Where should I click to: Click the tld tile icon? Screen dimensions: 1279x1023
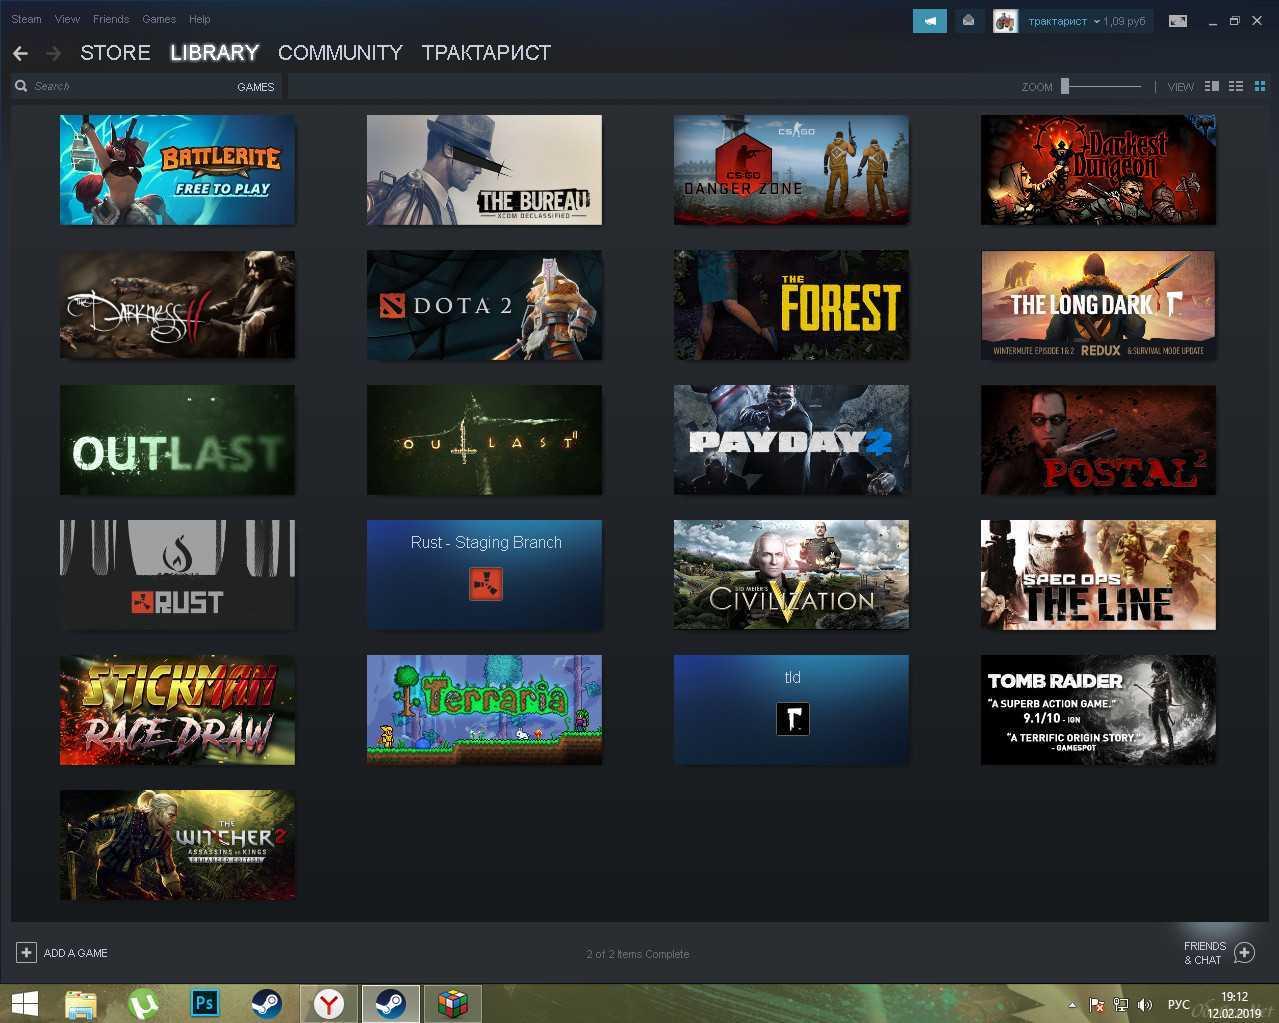(792, 719)
